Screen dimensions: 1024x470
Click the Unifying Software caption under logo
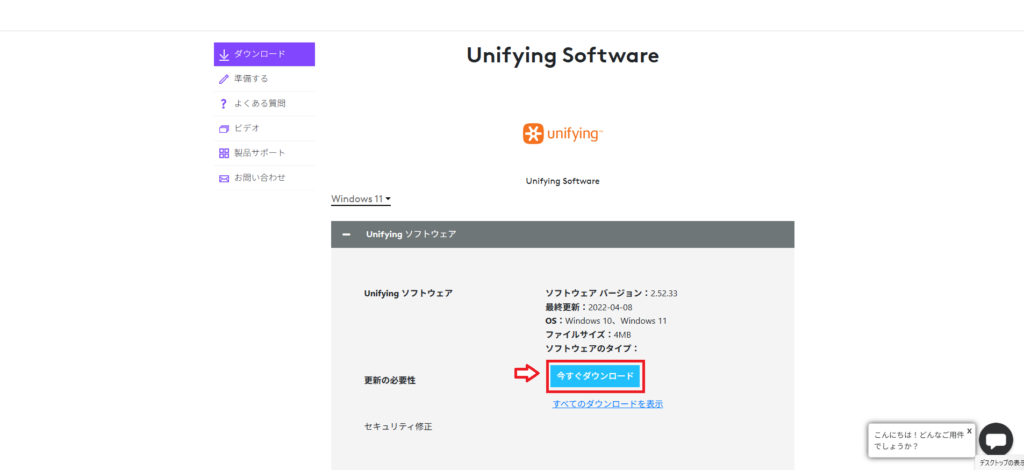tap(562, 181)
